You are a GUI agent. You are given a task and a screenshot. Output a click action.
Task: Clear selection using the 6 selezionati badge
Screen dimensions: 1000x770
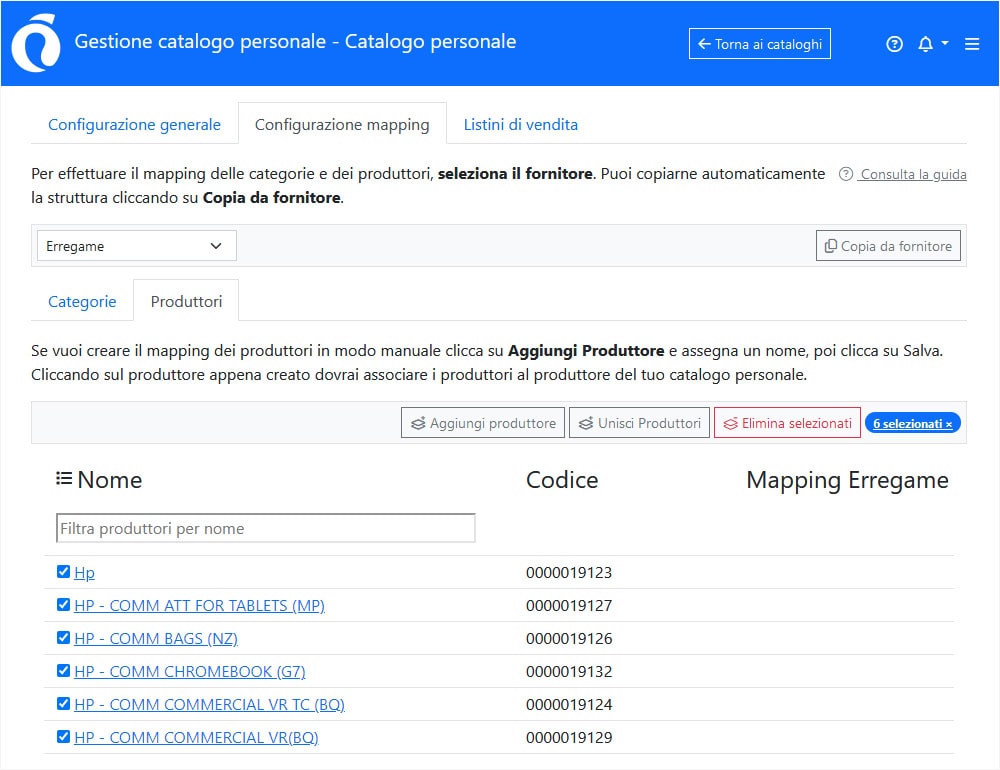click(x=911, y=422)
